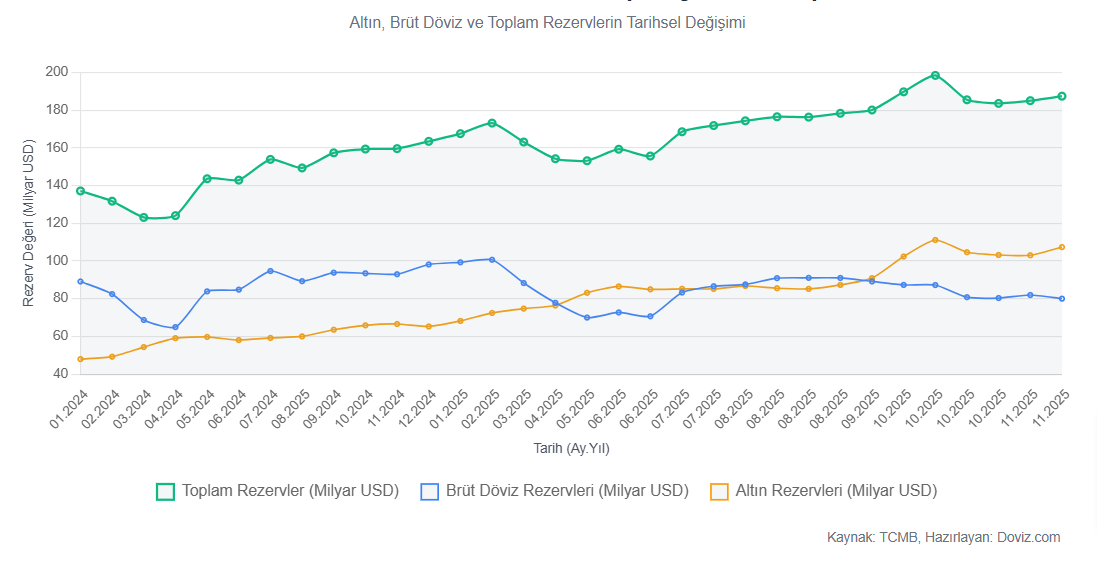Click the orange Altın Rezervleri legend box
Viewport: 1097px width, 562px height.
[719, 491]
